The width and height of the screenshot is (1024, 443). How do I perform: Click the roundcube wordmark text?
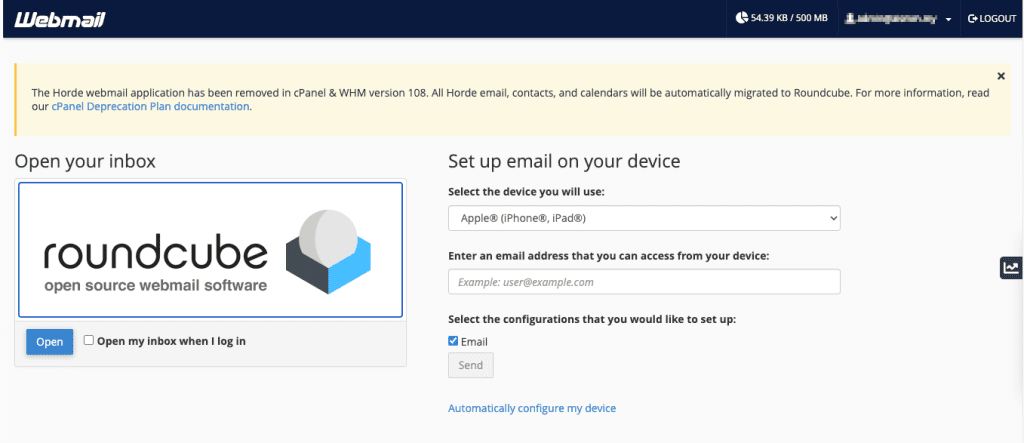point(155,254)
